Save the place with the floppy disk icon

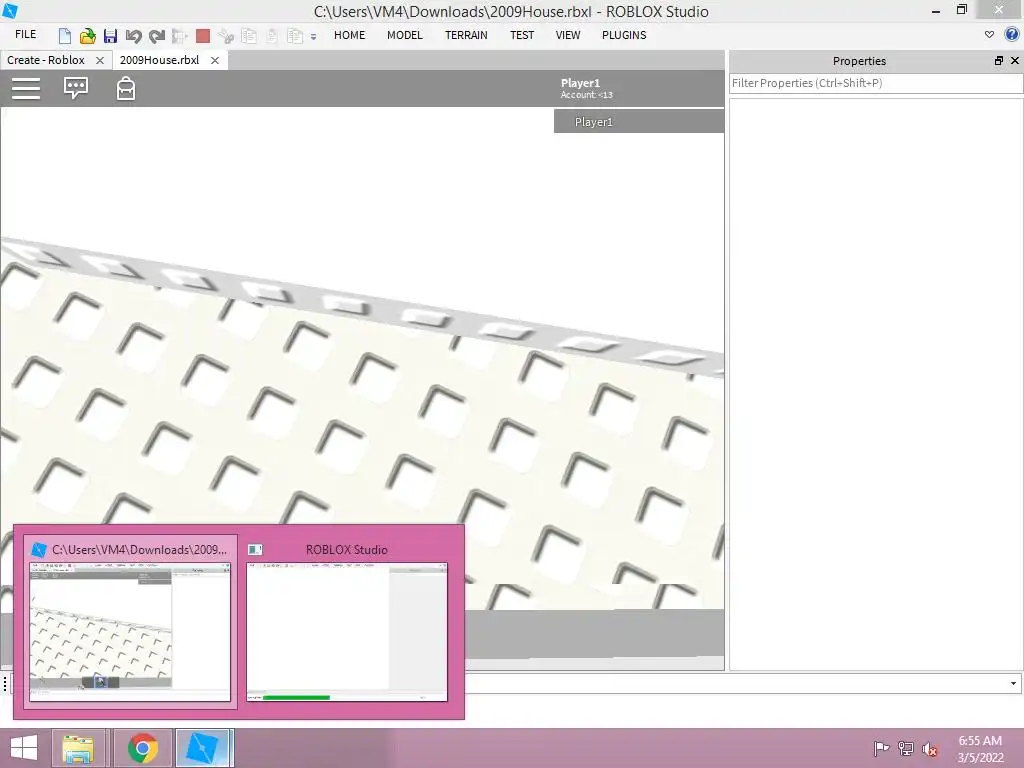tap(110, 36)
